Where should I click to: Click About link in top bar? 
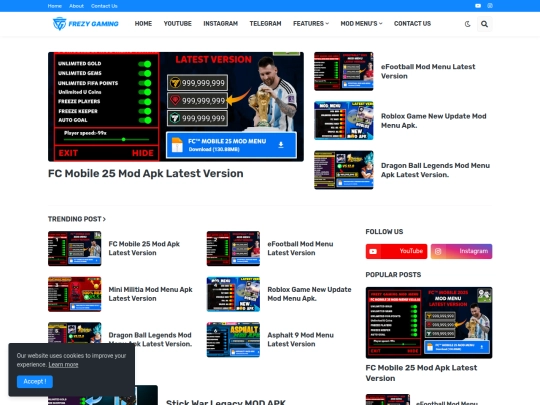tap(76, 6)
